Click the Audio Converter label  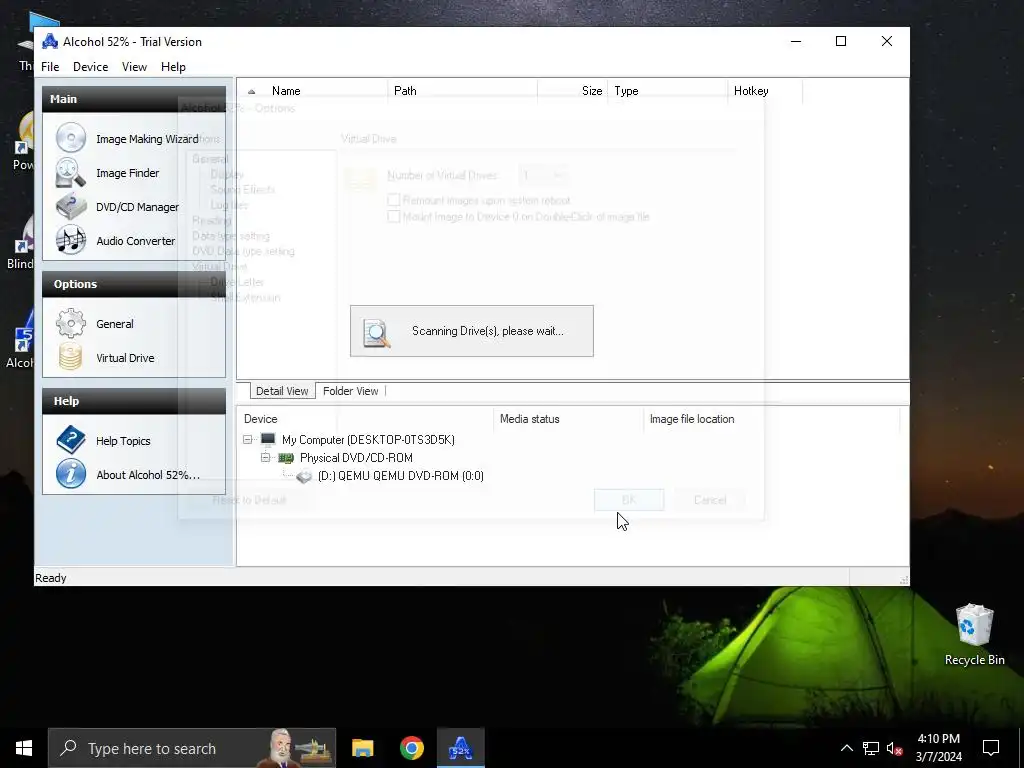(135, 240)
